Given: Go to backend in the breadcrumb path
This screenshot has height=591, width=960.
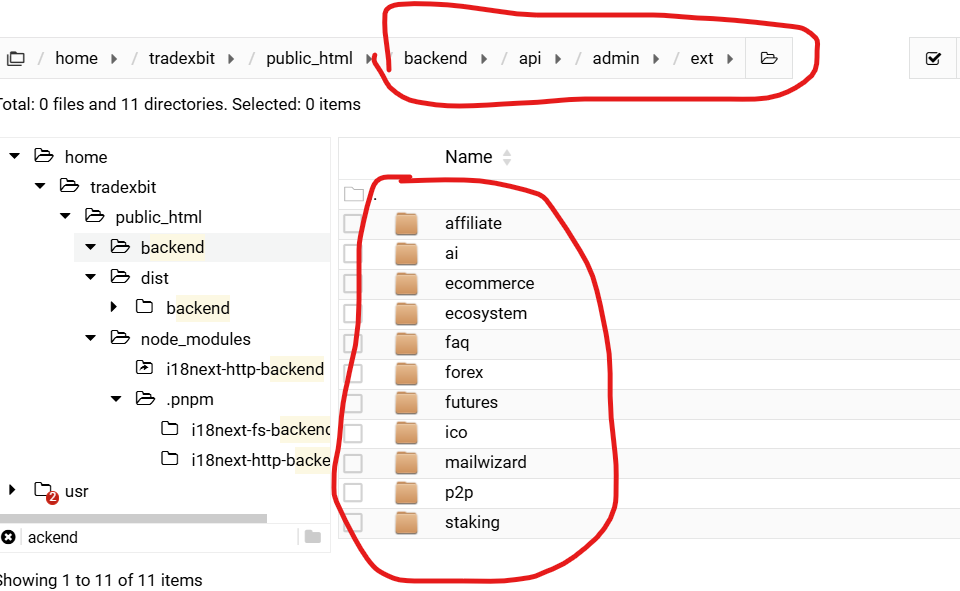Looking at the screenshot, I should point(435,58).
